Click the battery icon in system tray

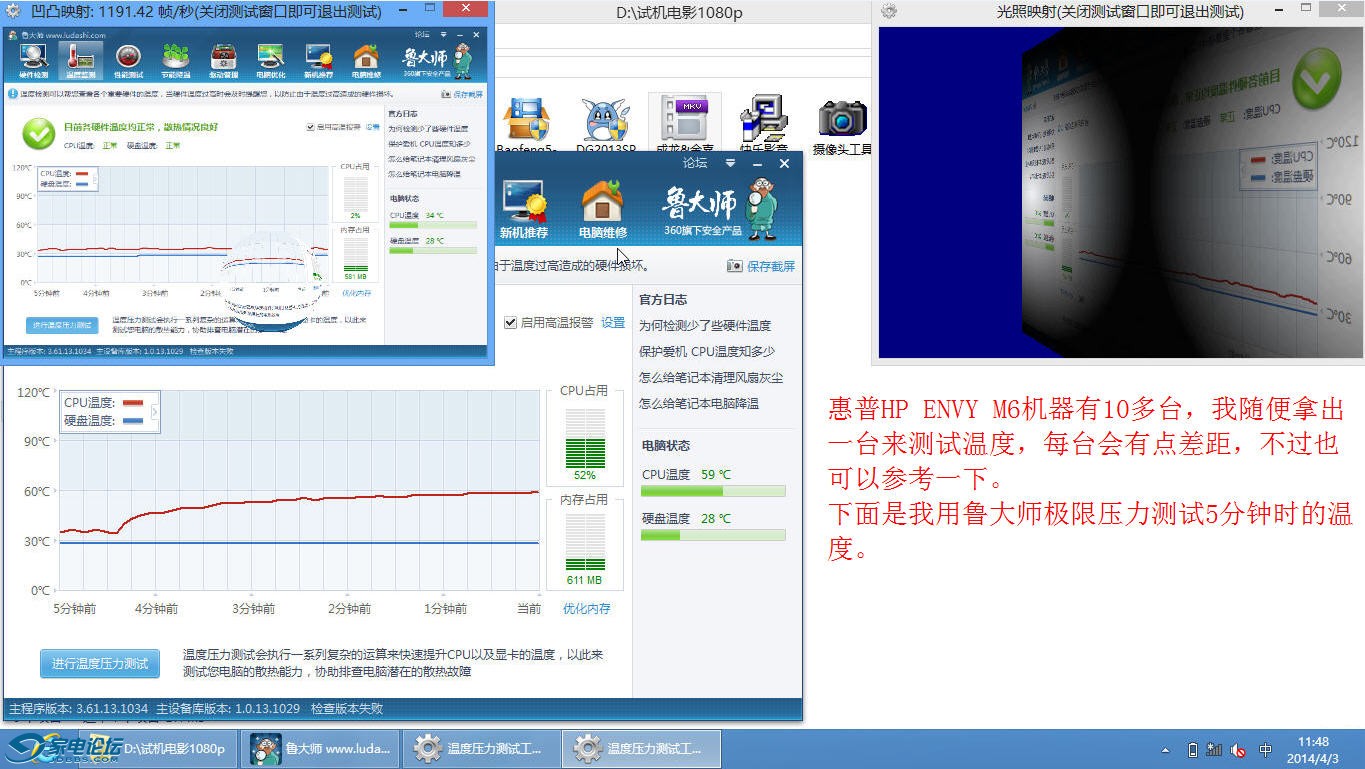(x=1192, y=750)
